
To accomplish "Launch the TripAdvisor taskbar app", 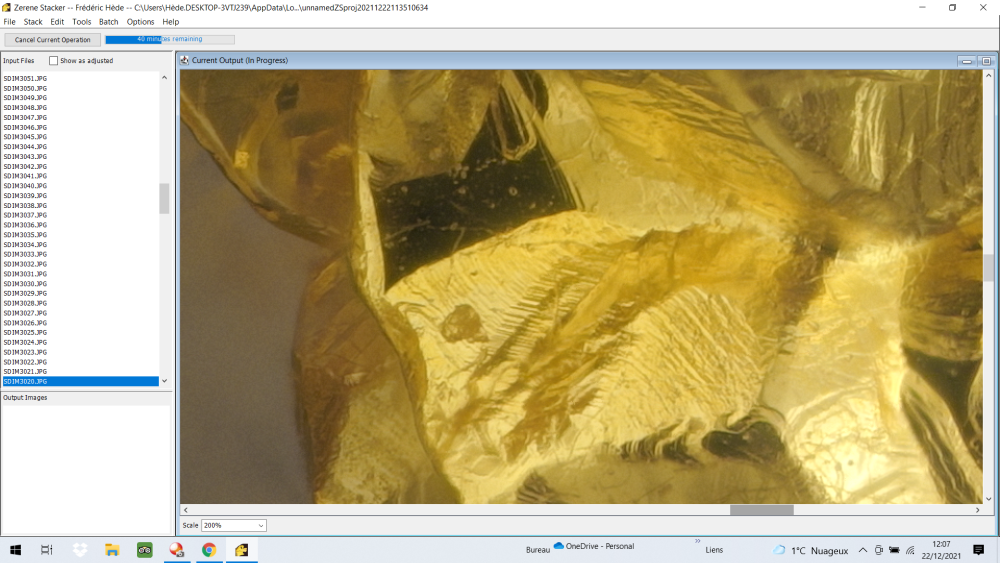I will point(144,550).
